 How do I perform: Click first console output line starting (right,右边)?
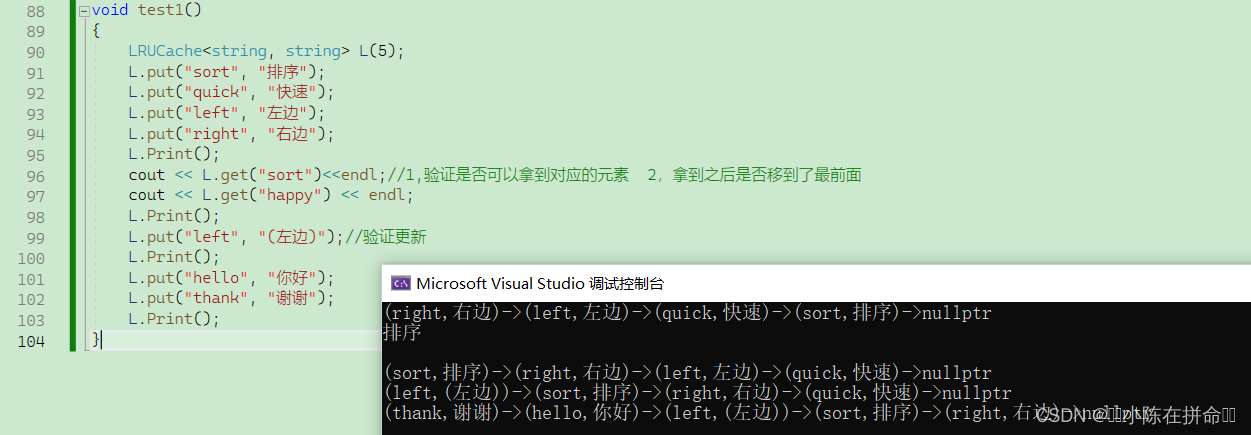(687, 313)
